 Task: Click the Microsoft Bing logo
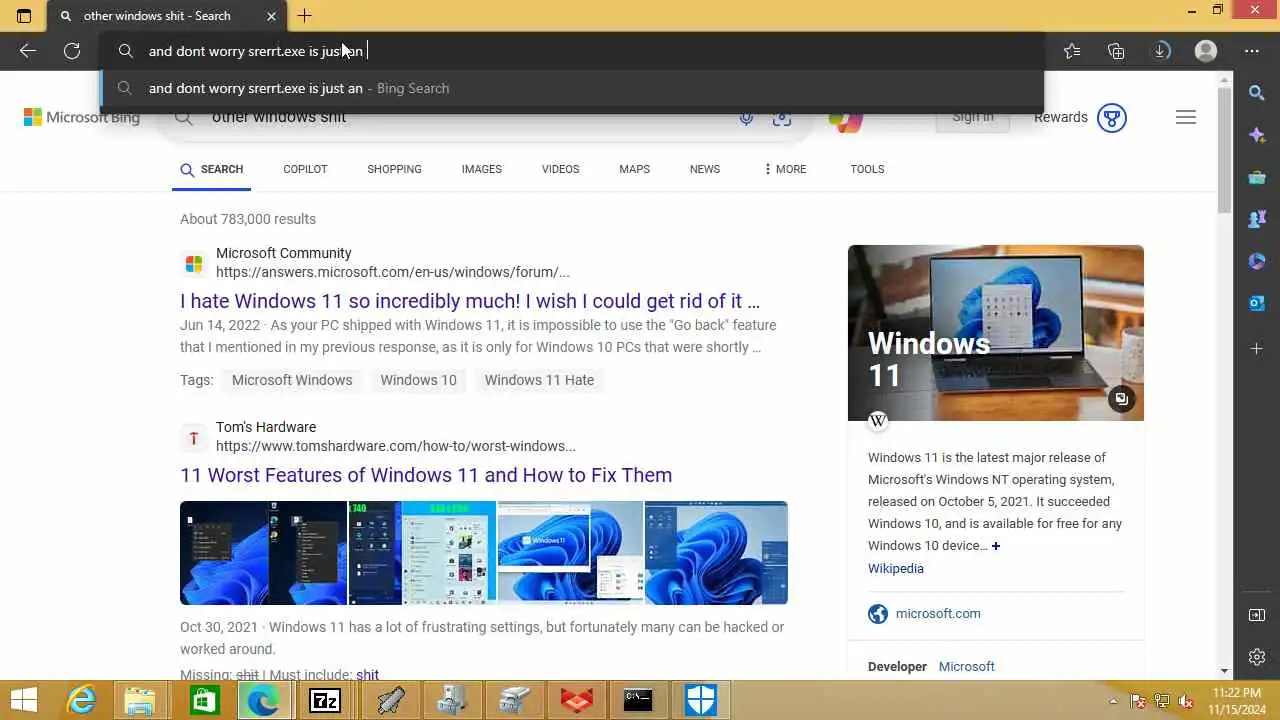[82, 117]
